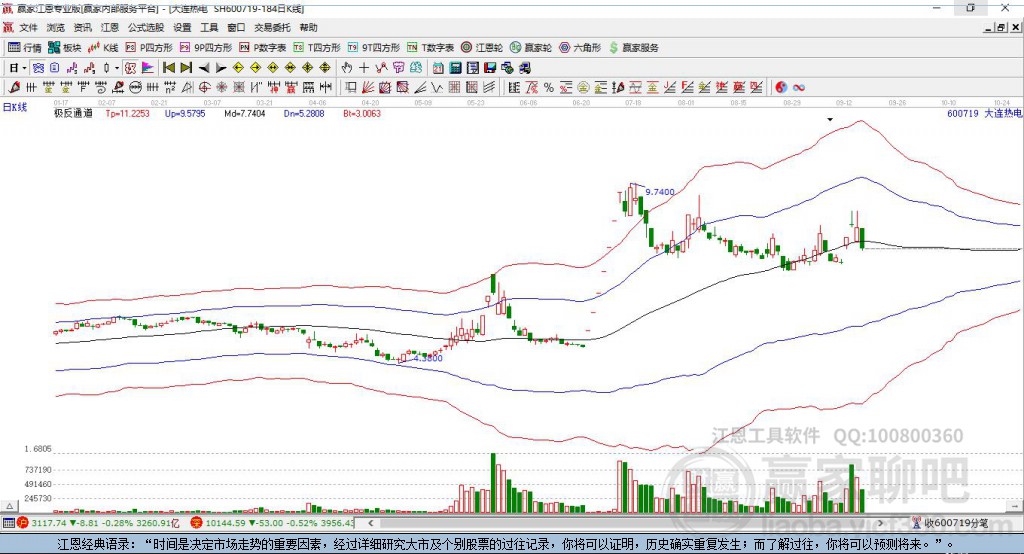Open the 公式选股 menu

146,27
